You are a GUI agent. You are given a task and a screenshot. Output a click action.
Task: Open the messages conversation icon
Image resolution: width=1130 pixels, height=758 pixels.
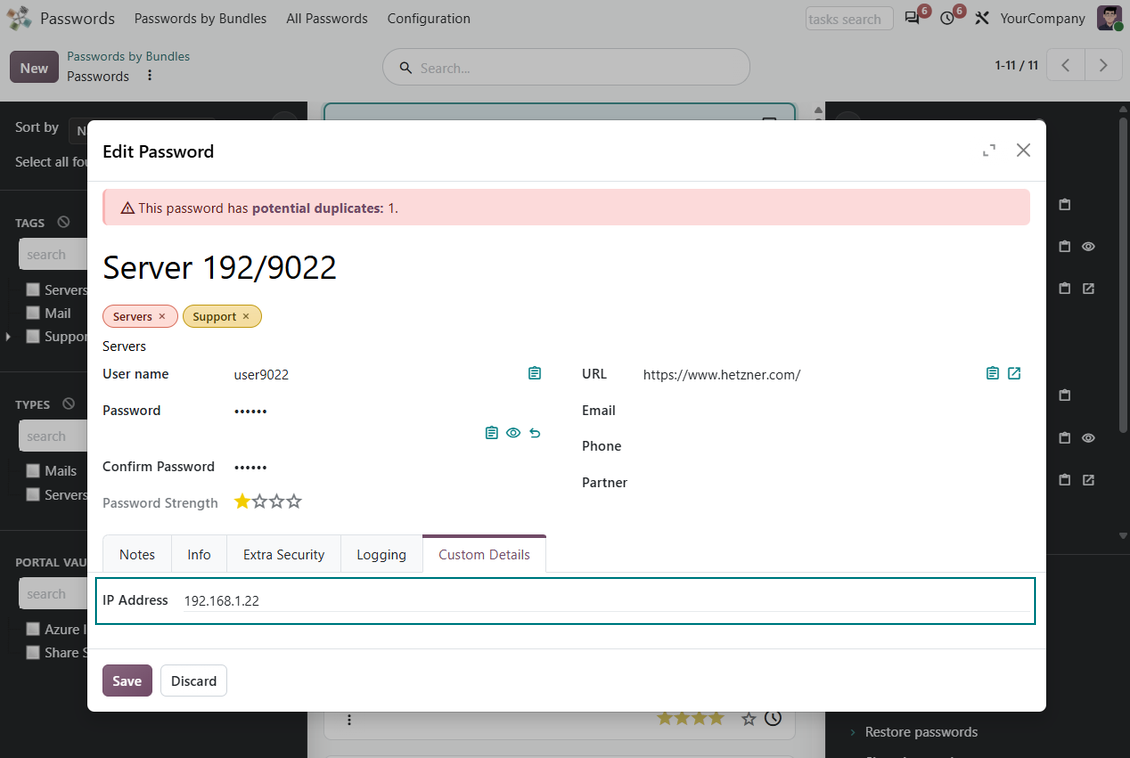[x=912, y=18]
